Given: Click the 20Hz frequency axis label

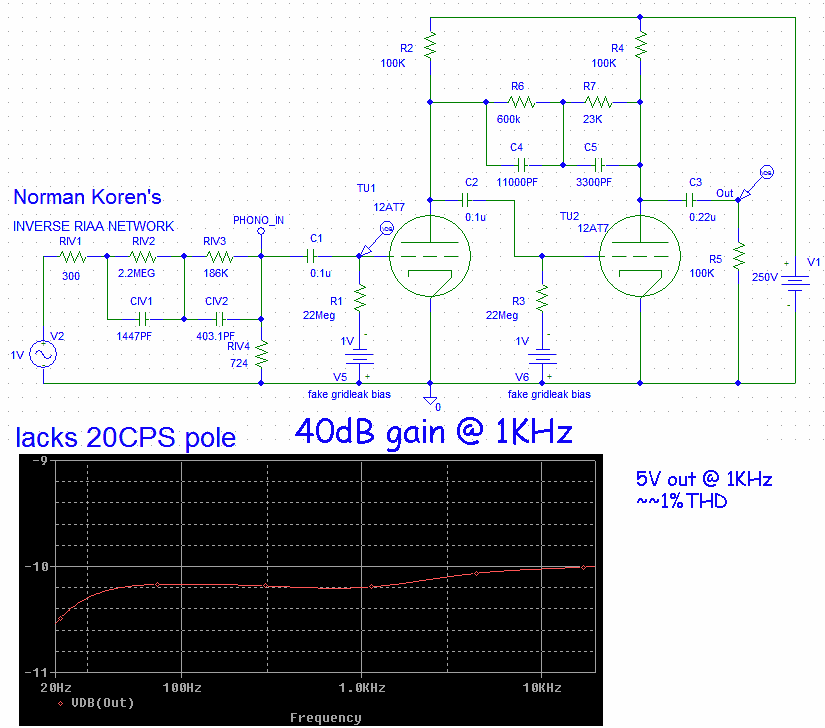Looking at the screenshot, I should [56, 687].
